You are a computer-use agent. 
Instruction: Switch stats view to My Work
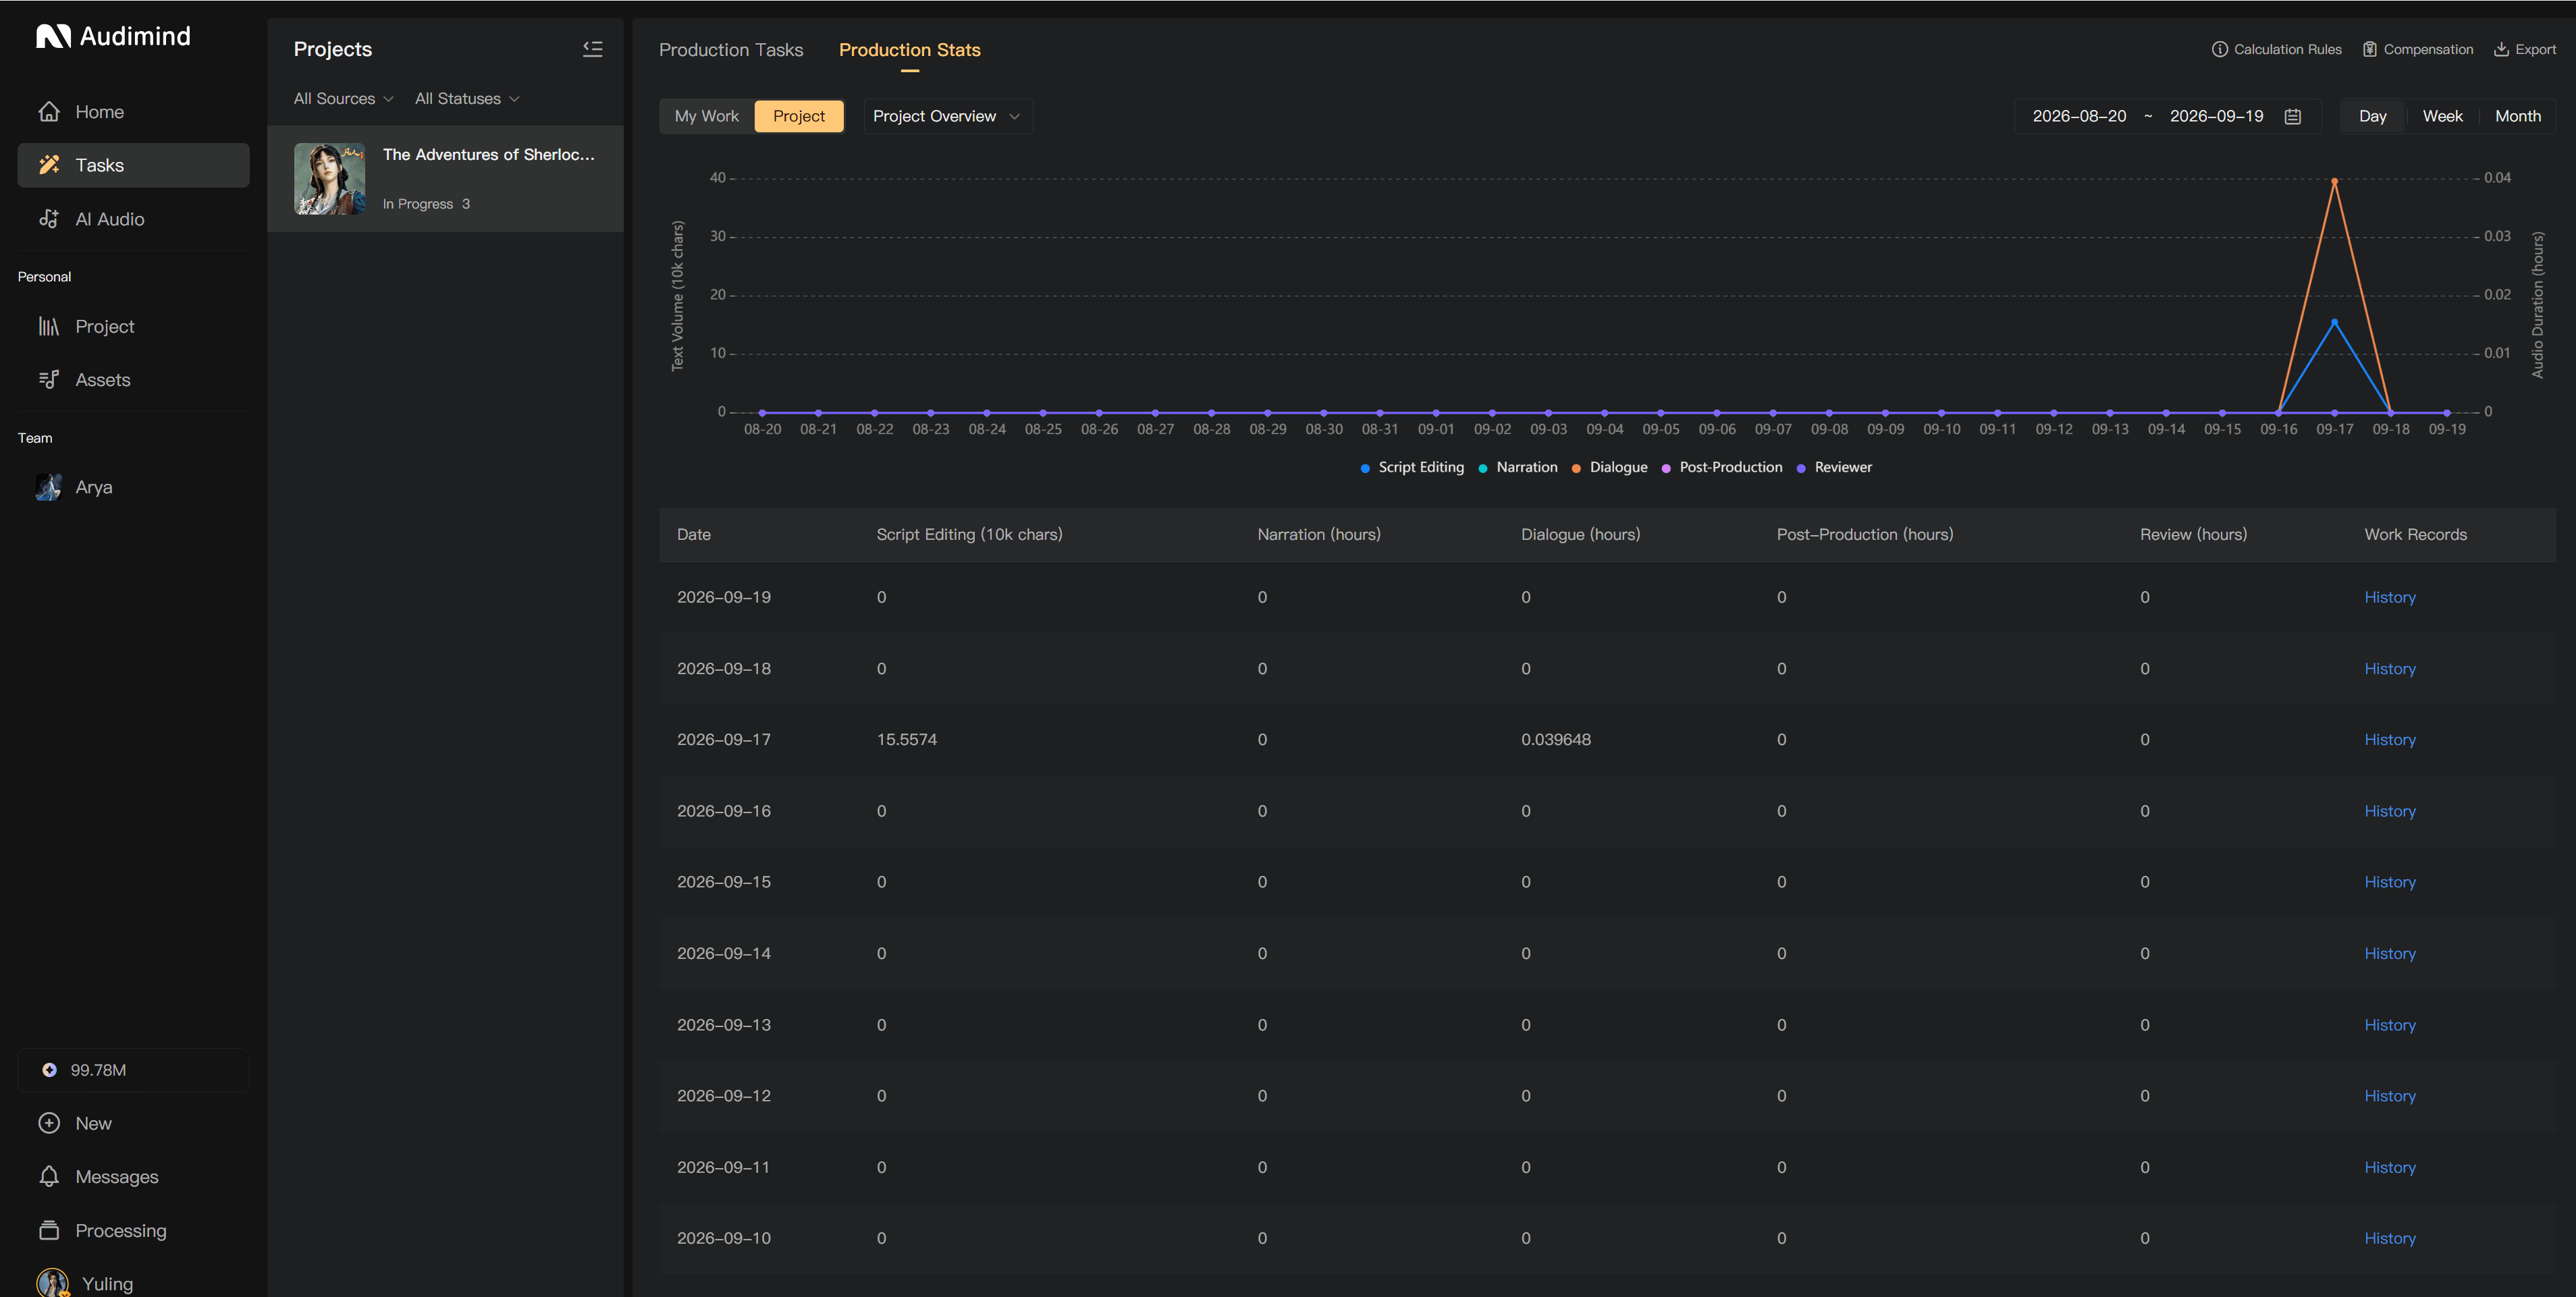coord(707,116)
